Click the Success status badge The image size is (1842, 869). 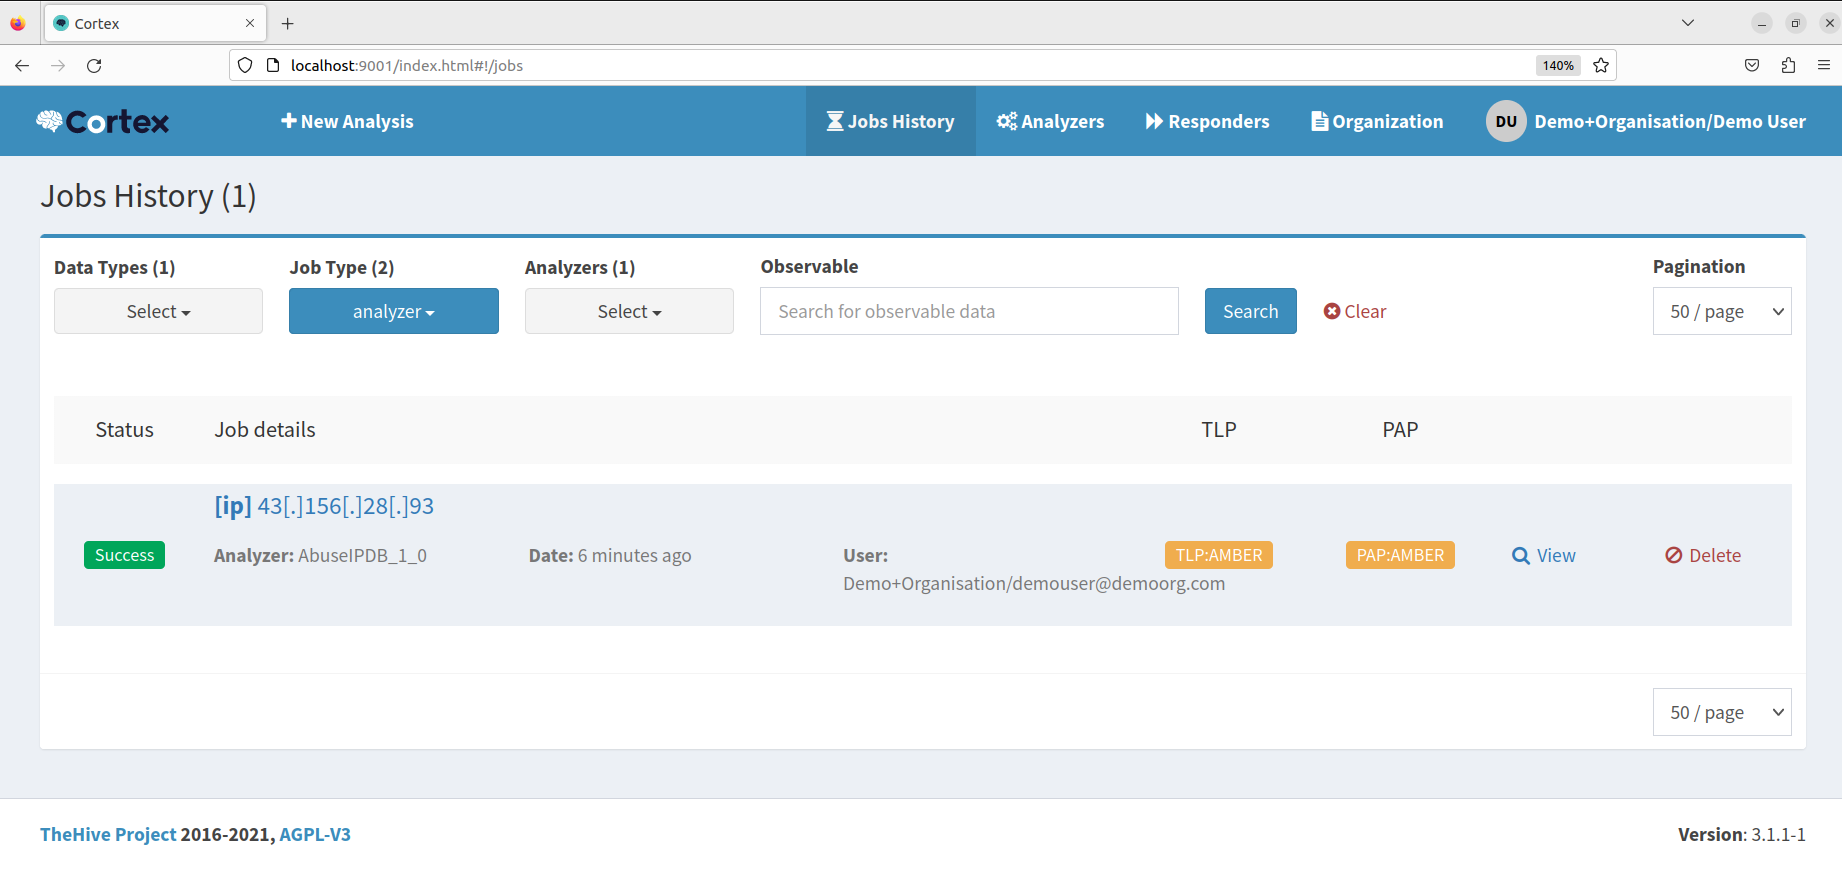coord(124,555)
